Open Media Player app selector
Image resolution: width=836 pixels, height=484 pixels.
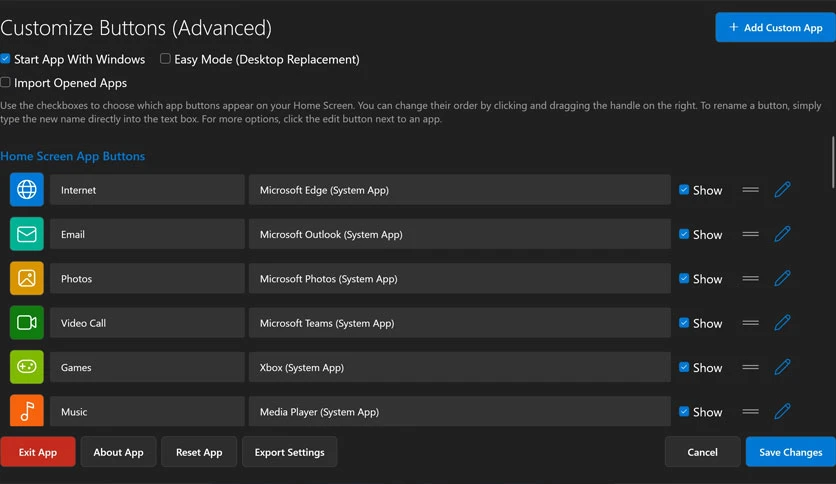point(460,411)
